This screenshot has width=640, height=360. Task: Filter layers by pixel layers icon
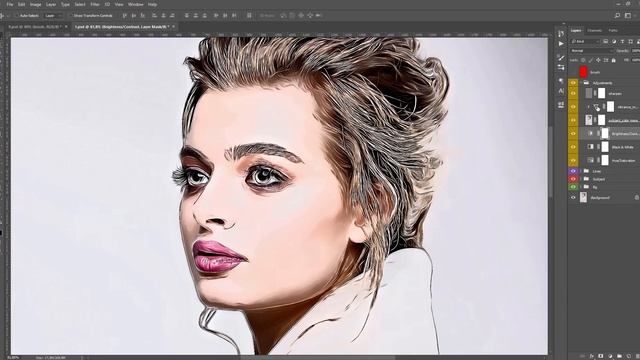(x=606, y=41)
